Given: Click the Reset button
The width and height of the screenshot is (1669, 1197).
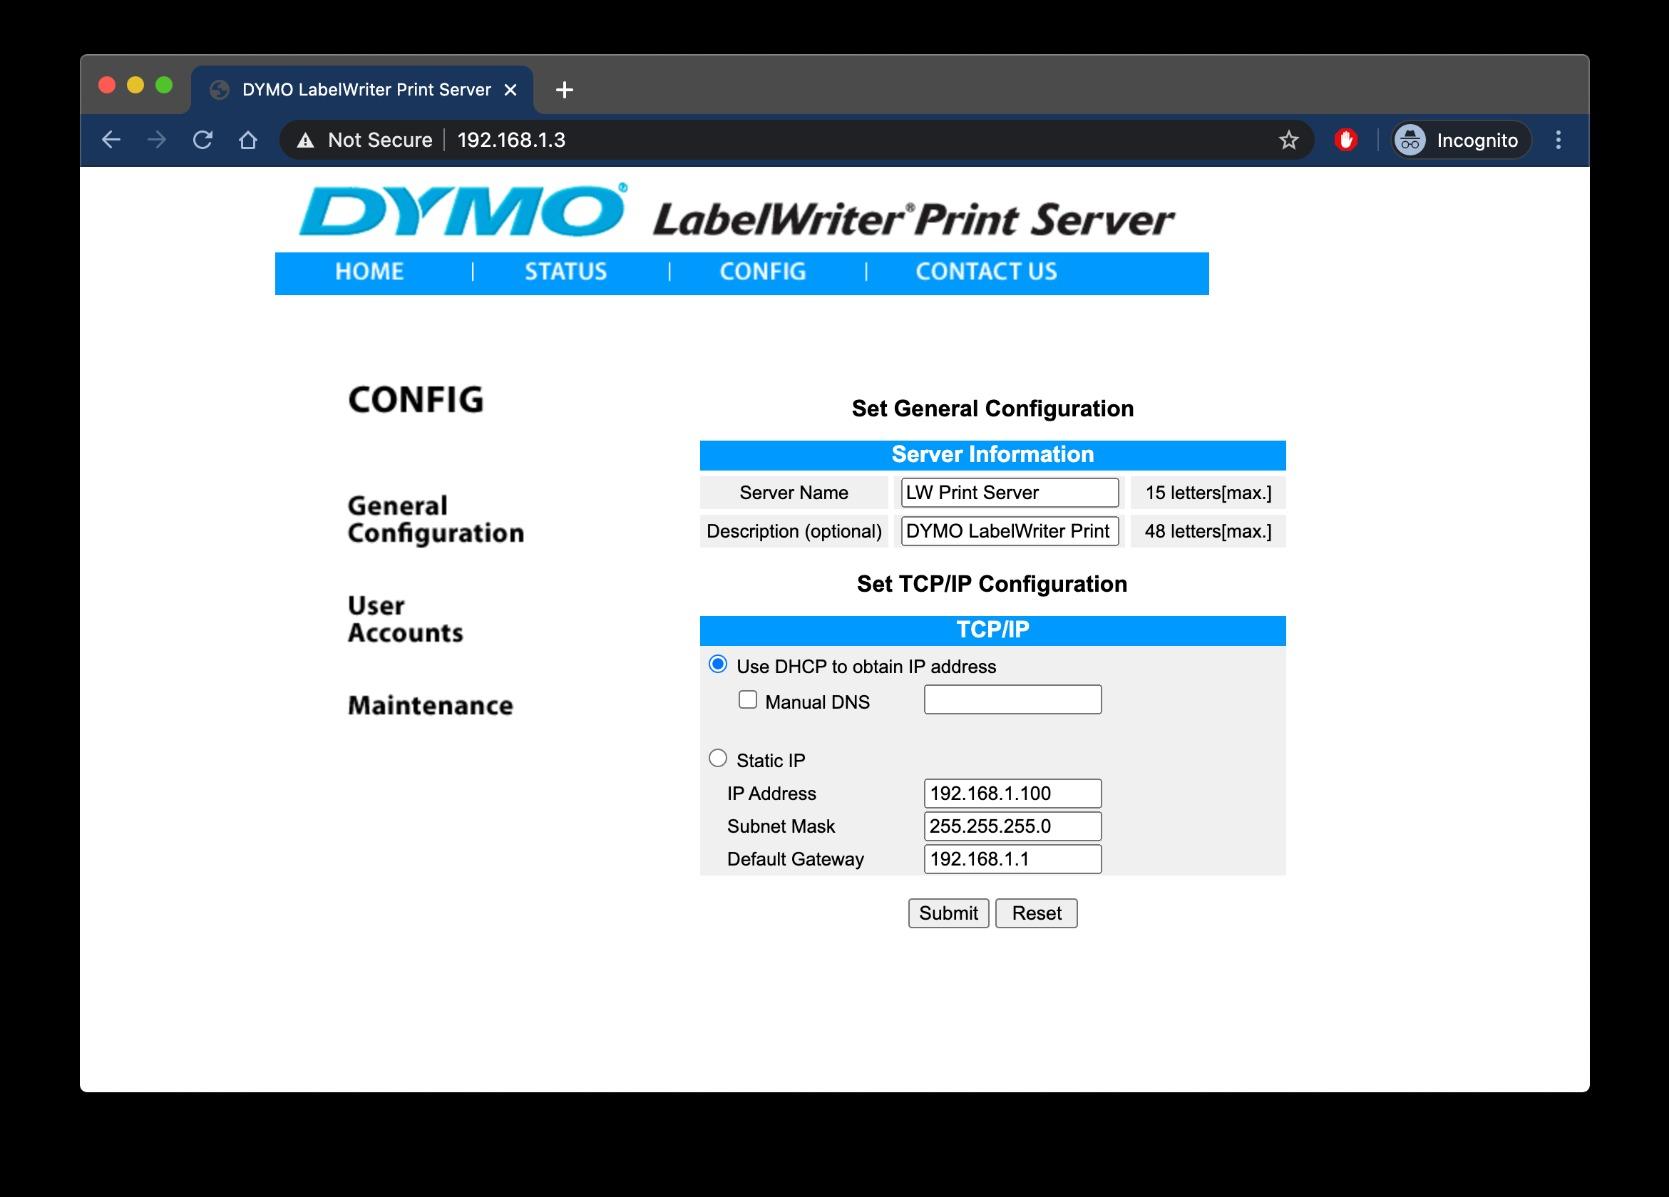Looking at the screenshot, I should click(x=1037, y=913).
